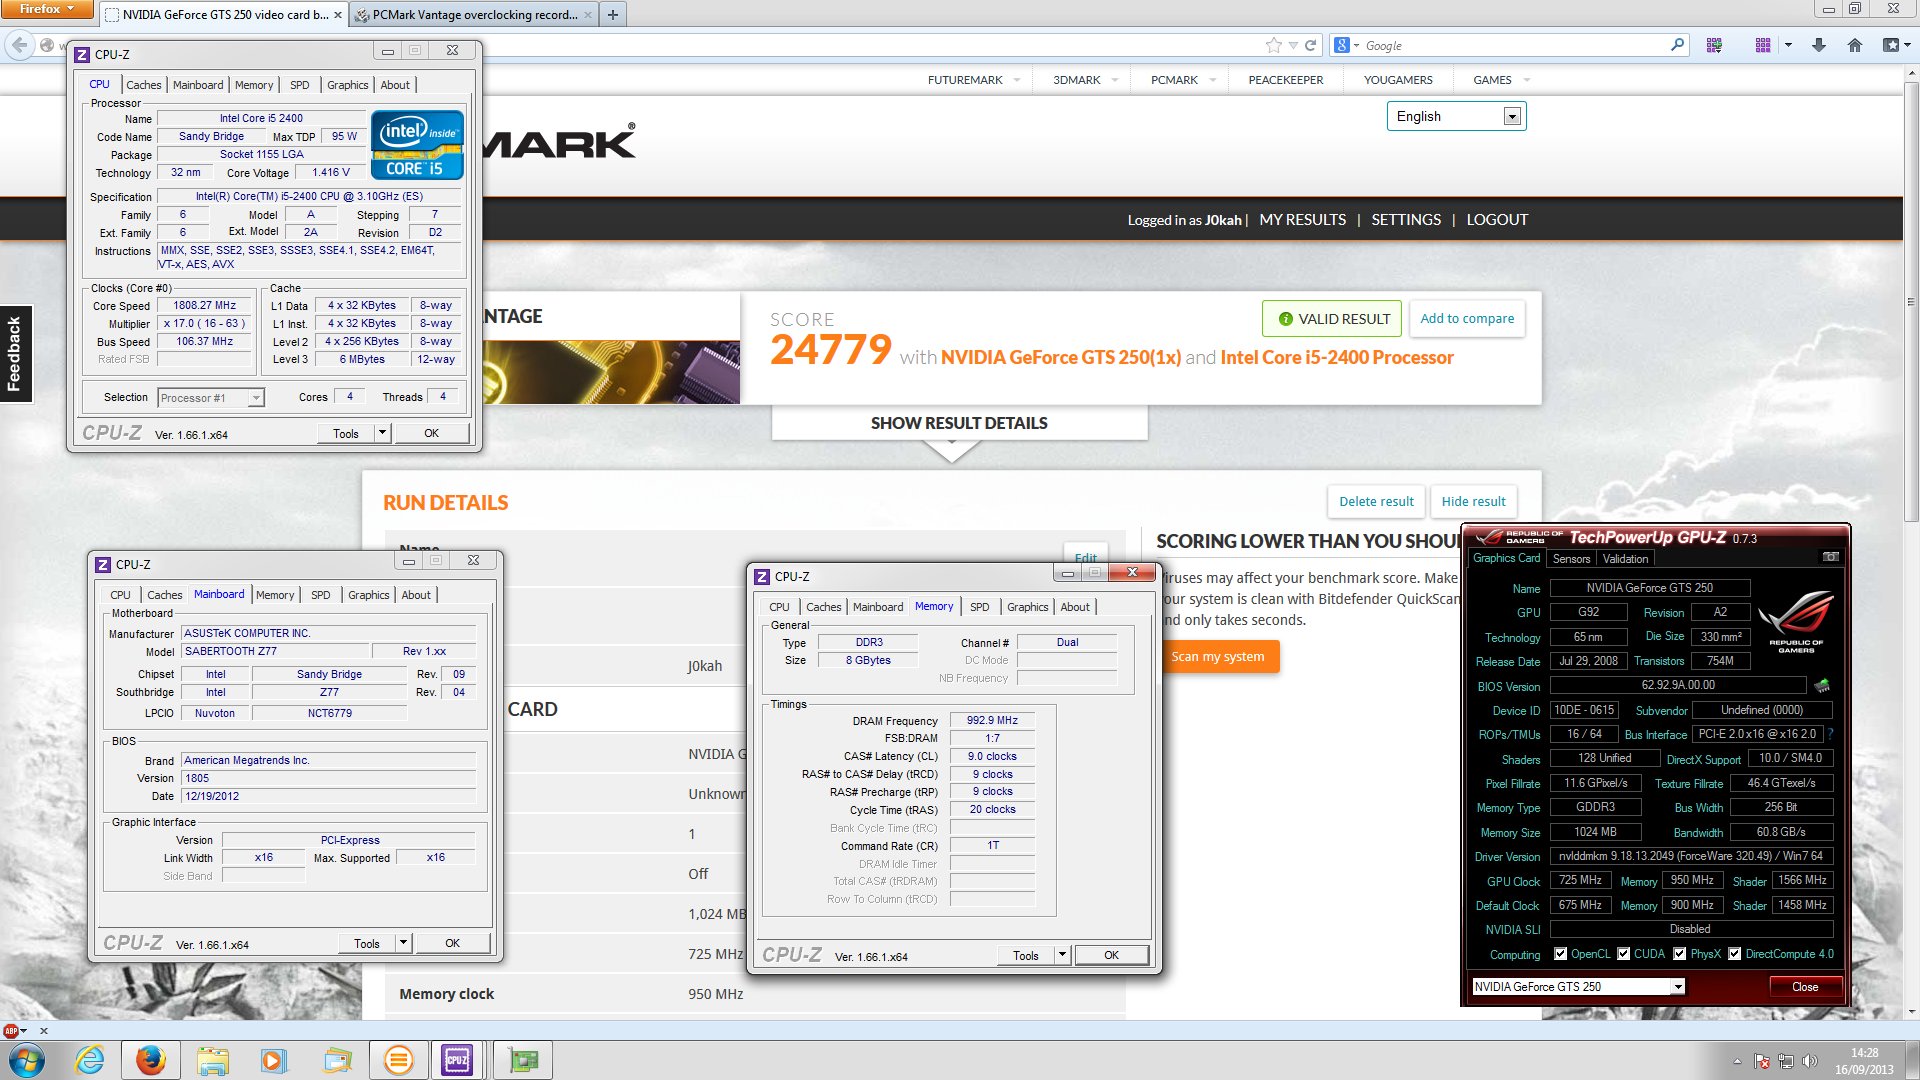Screen dimensions: 1920x1080
Task: Click the Adblock Plus ABP icon
Action: click(11, 1031)
